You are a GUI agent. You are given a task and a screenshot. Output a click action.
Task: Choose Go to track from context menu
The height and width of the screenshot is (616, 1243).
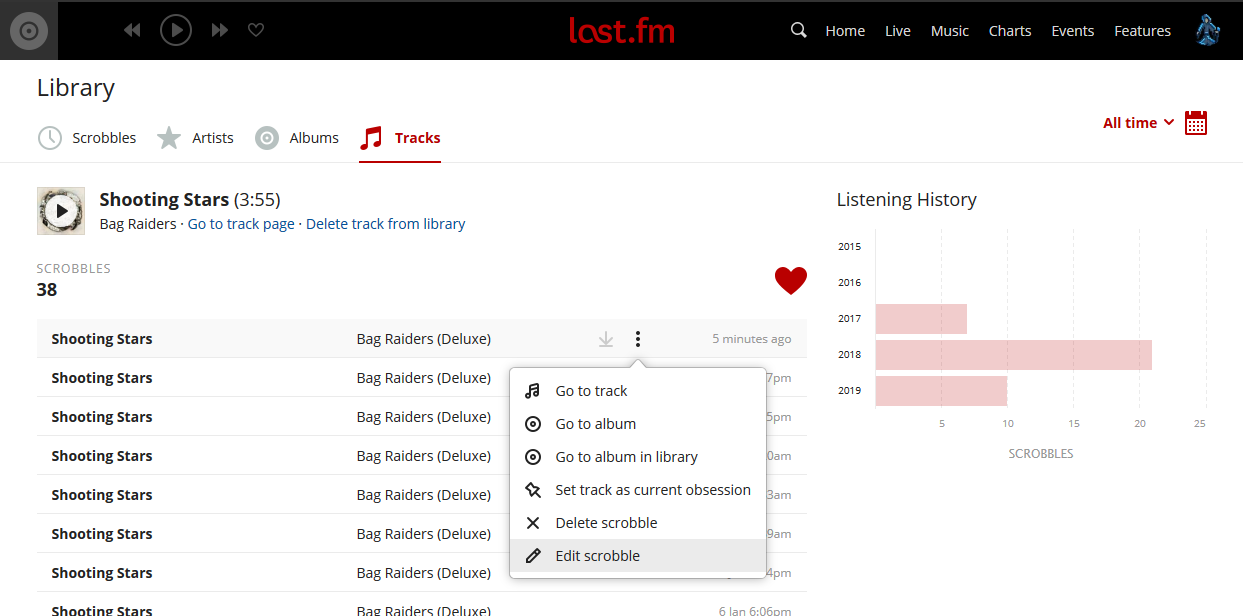(638, 391)
